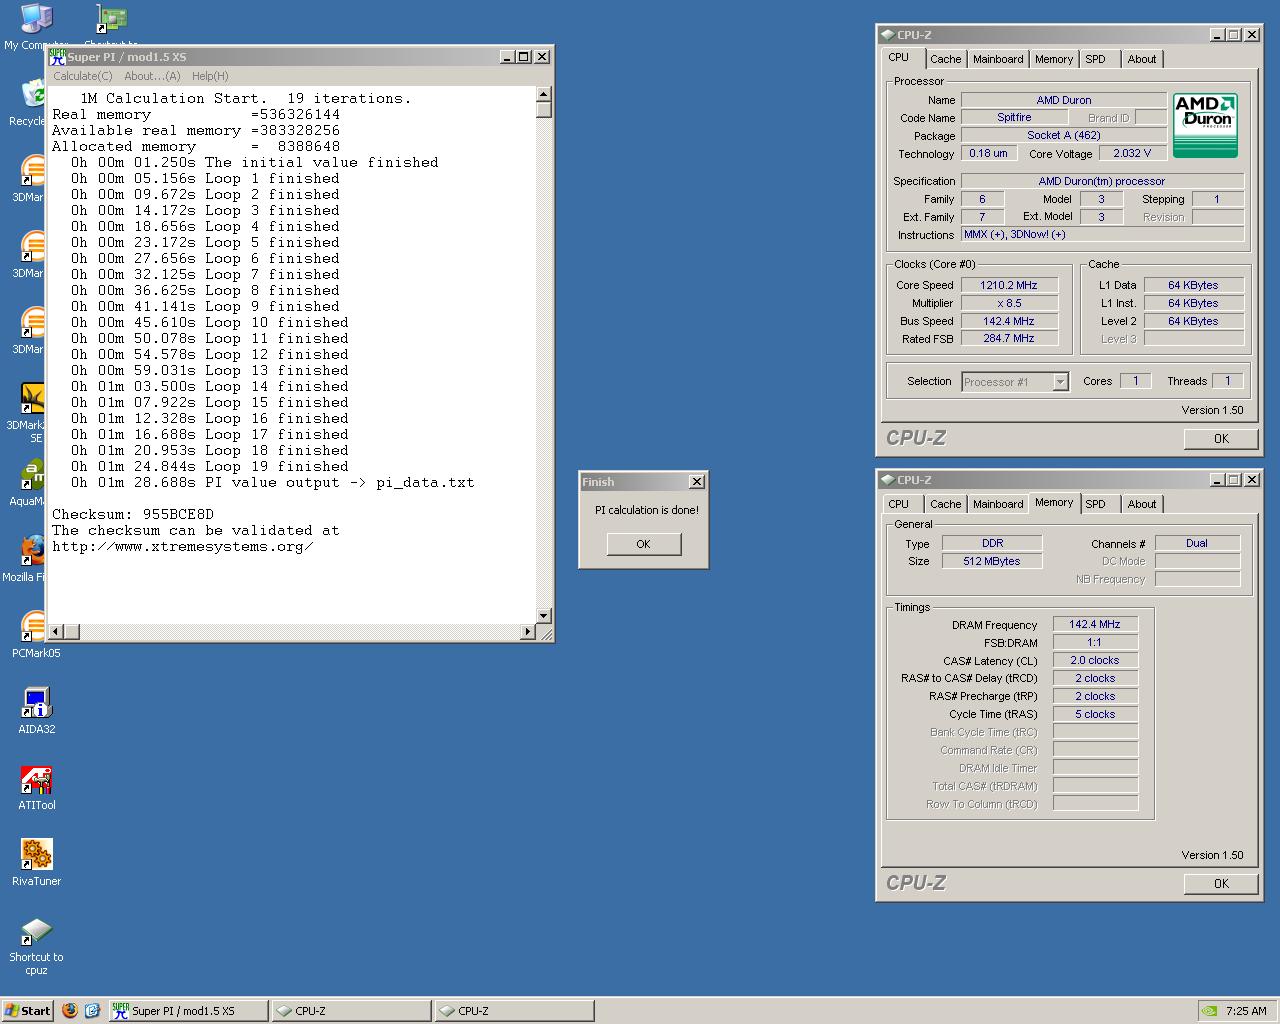Viewport: 1280px width, 1024px height.
Task: Activate the second CPU-Z taskbar button
Action: pos(514,1011)
